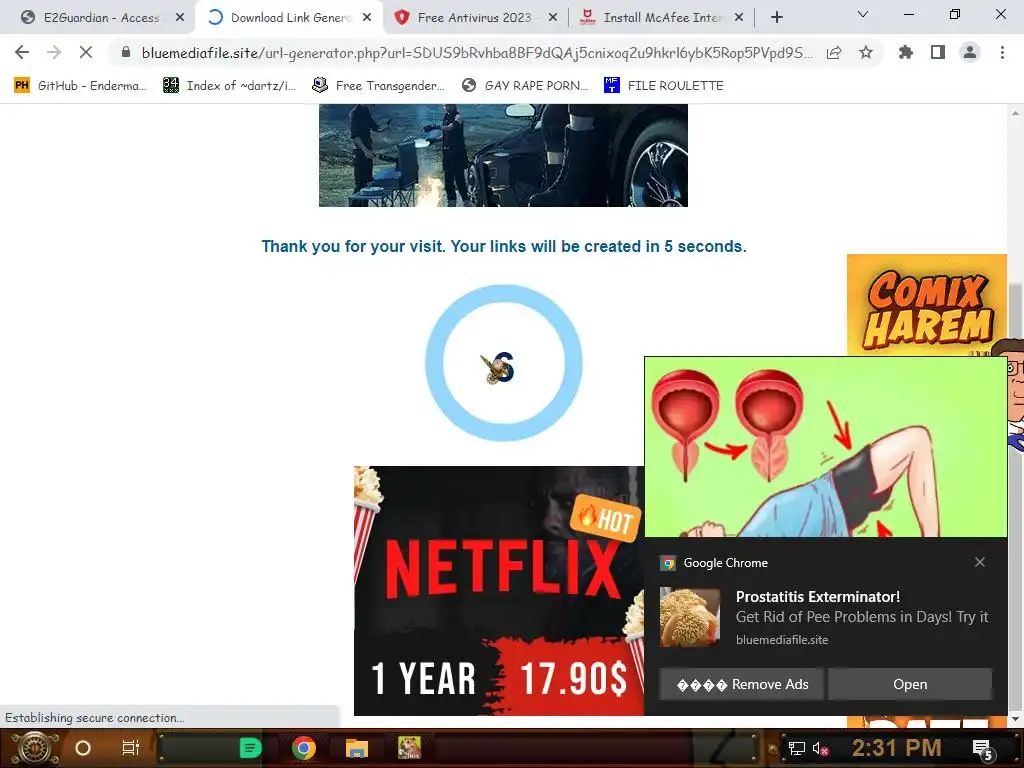Bookmark this page with the star icon
The width and height of the screenshot is (1024, 768).
[x=866, y=53]
